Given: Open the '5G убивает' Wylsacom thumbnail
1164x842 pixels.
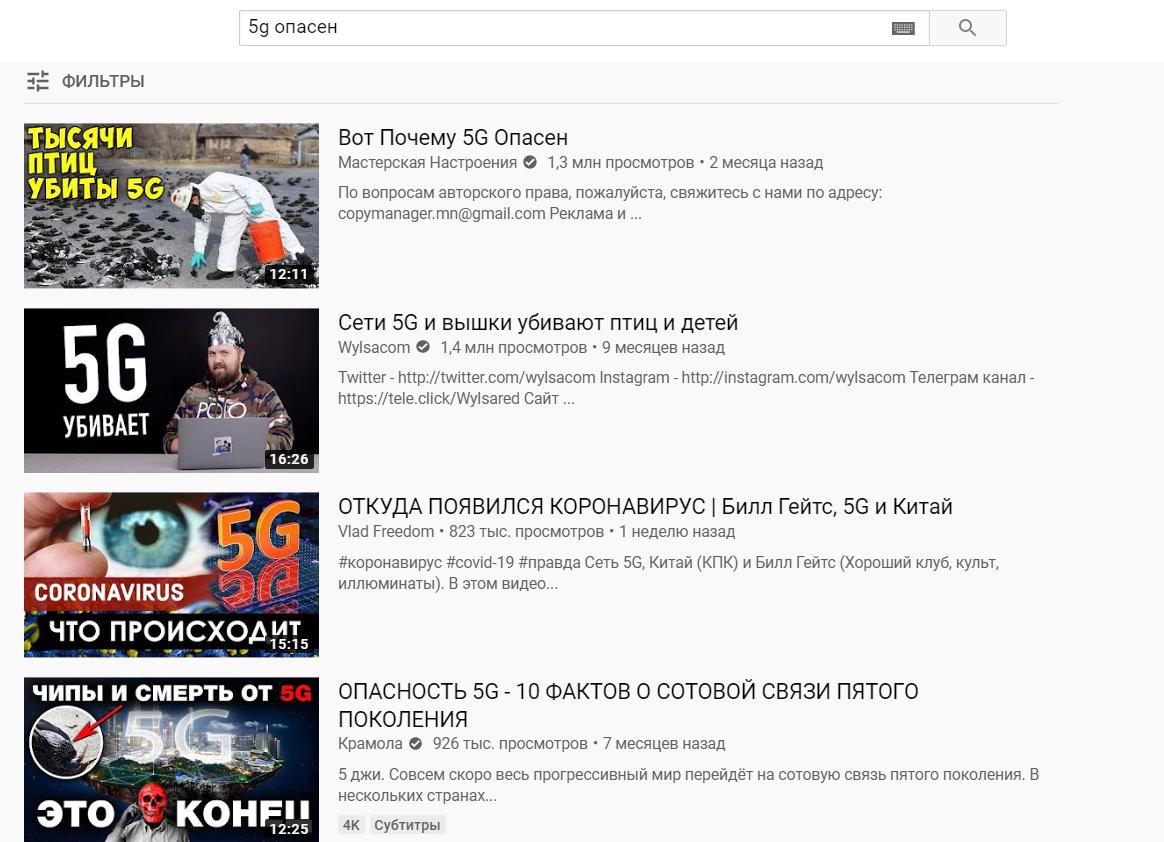Looking at the screenshot, I should pyautogui.click(x=171, y=391).
